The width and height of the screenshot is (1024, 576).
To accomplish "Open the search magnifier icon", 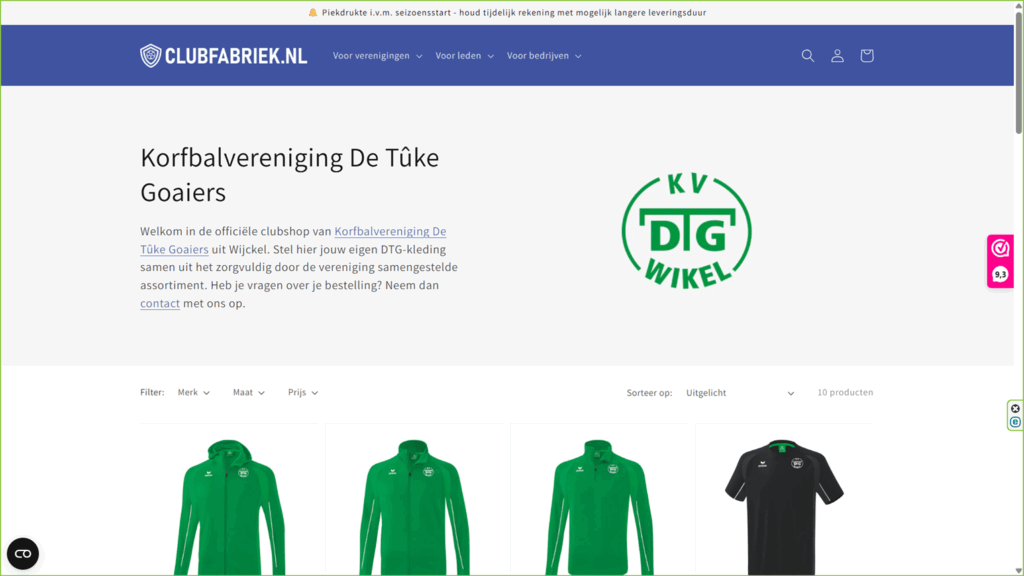I will tap(808, 56).
